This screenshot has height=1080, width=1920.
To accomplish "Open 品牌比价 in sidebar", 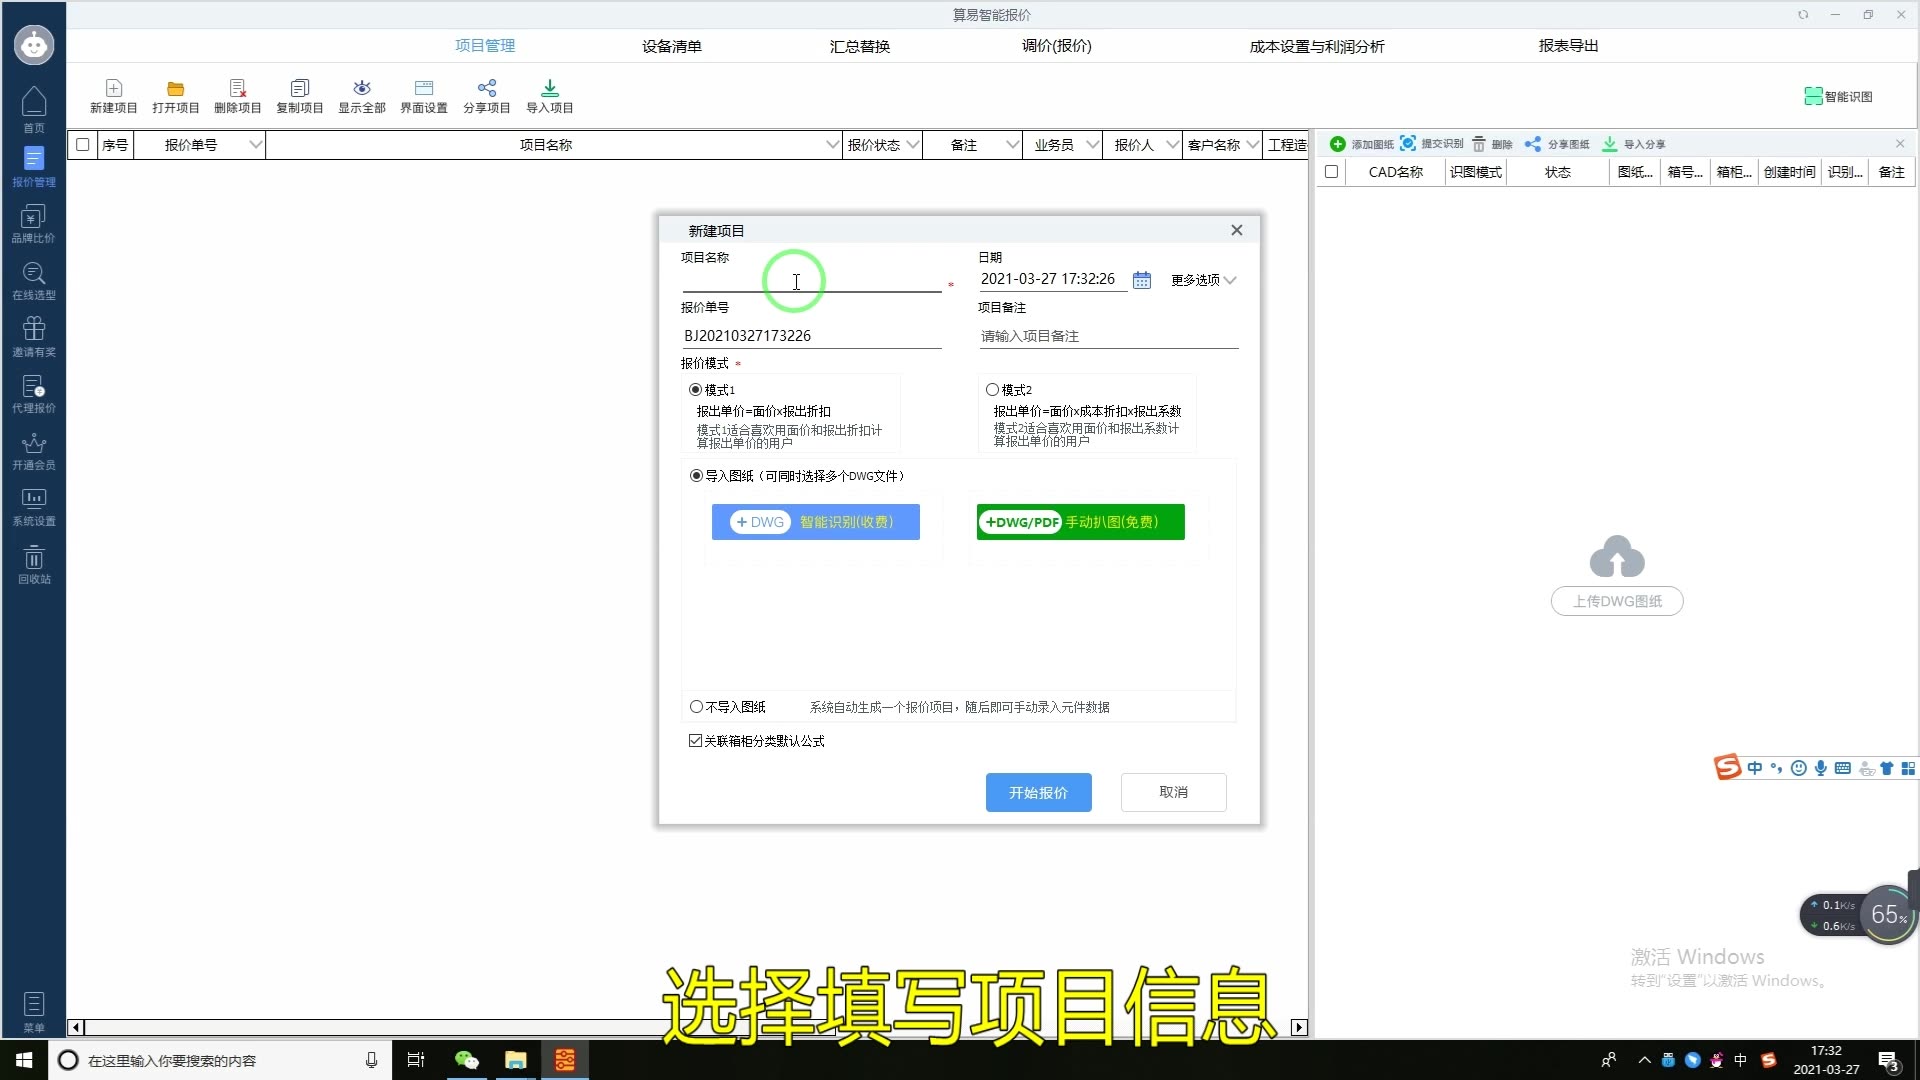I will tap(34, 223).
